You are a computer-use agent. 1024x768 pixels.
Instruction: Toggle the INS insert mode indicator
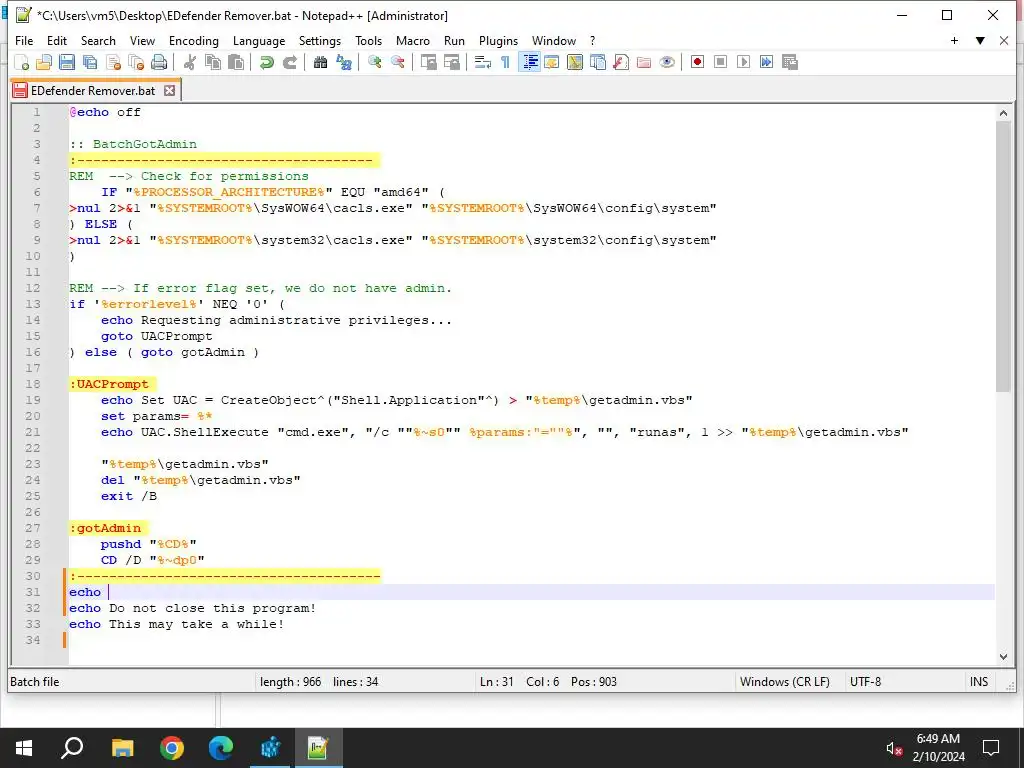(979, 682)
